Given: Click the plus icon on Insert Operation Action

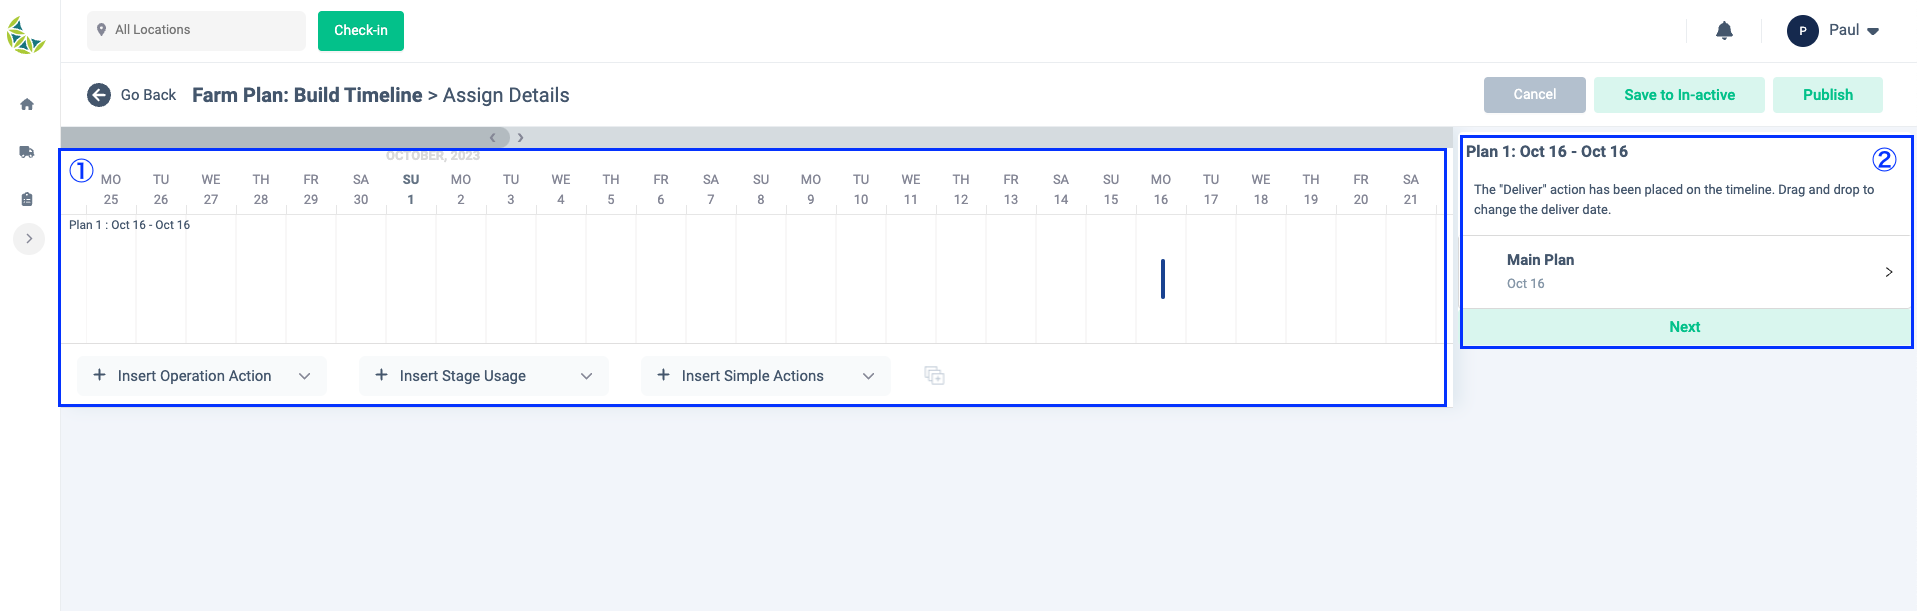Looking at the screenshot, I should (x=99, y=375).
